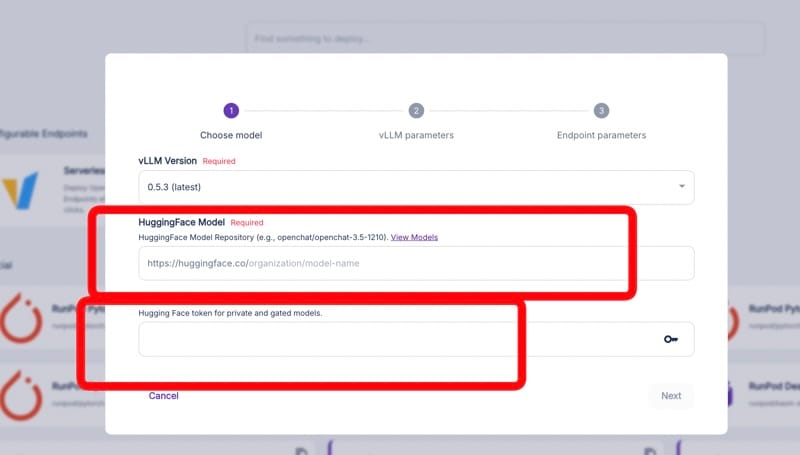The height and width of the screenshot is (455, 800).
Task: Click the upper PyTorch logo behind dialog
Action: tap(21, 318)
